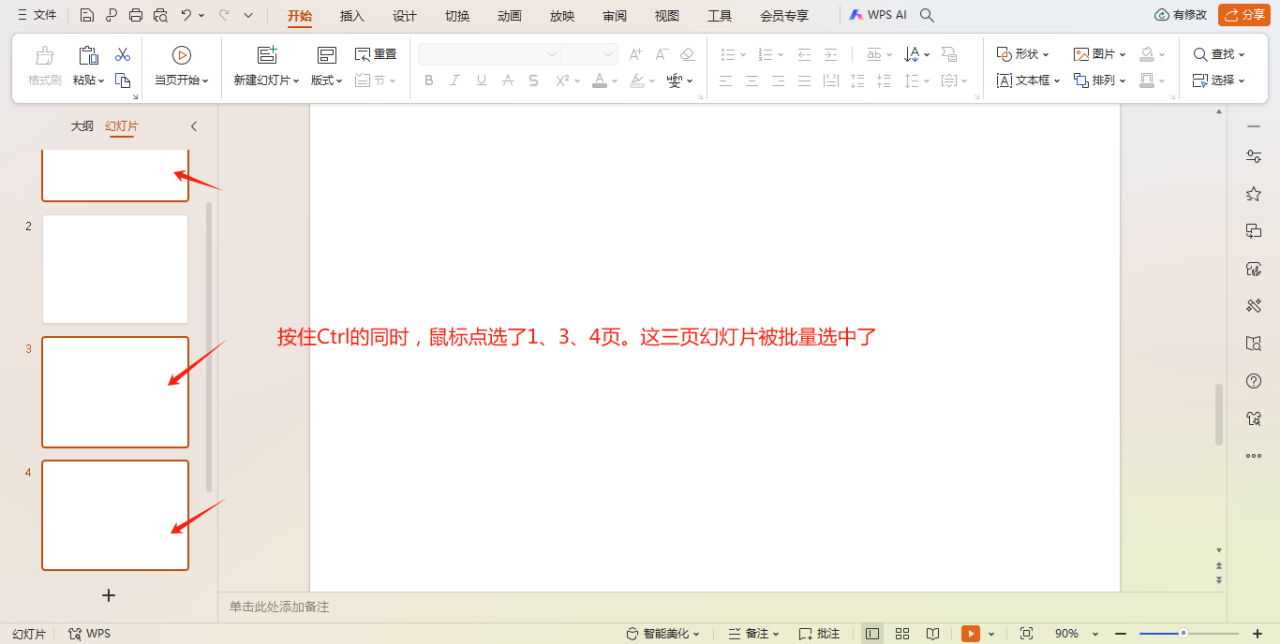Toggle italic formatting
Image resolution: width=1280 pixels, height=644 pixels.
click(x=454, y=80)
